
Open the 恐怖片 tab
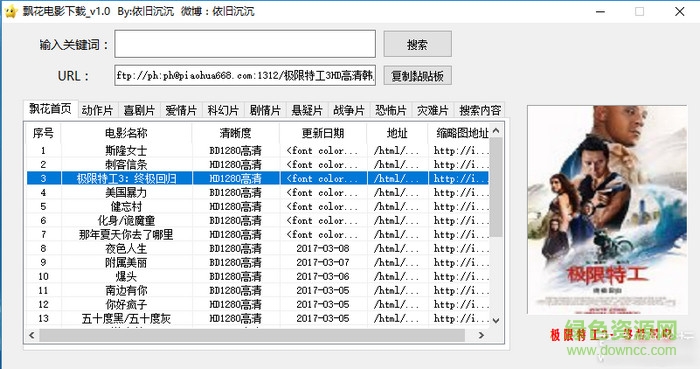(391, 110)
